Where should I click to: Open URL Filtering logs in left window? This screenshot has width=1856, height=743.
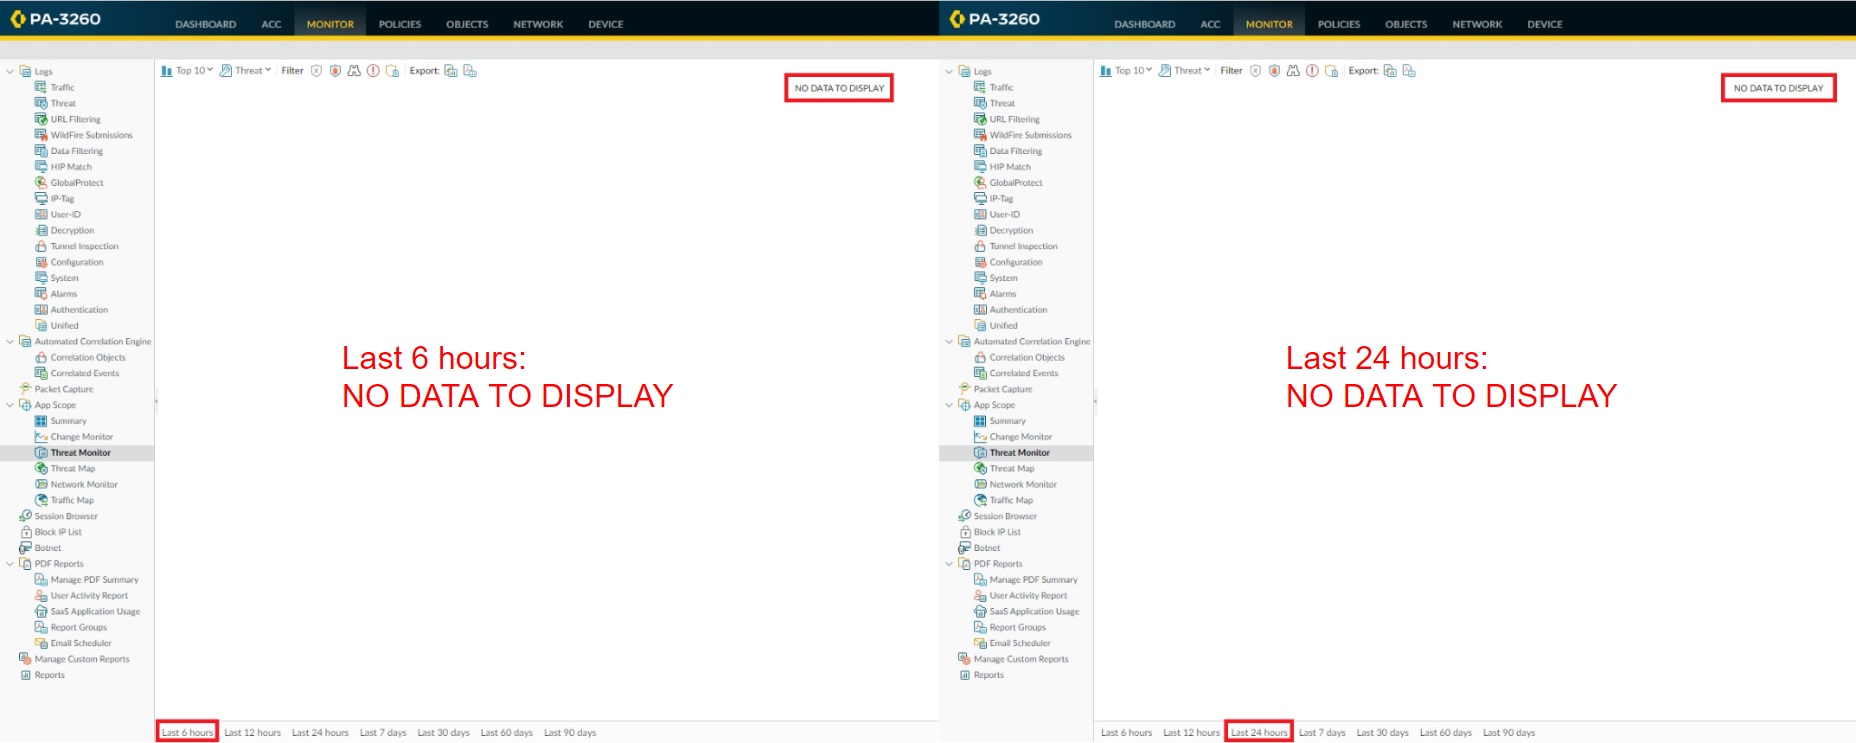pyautogui.click(x=68, y=120)
